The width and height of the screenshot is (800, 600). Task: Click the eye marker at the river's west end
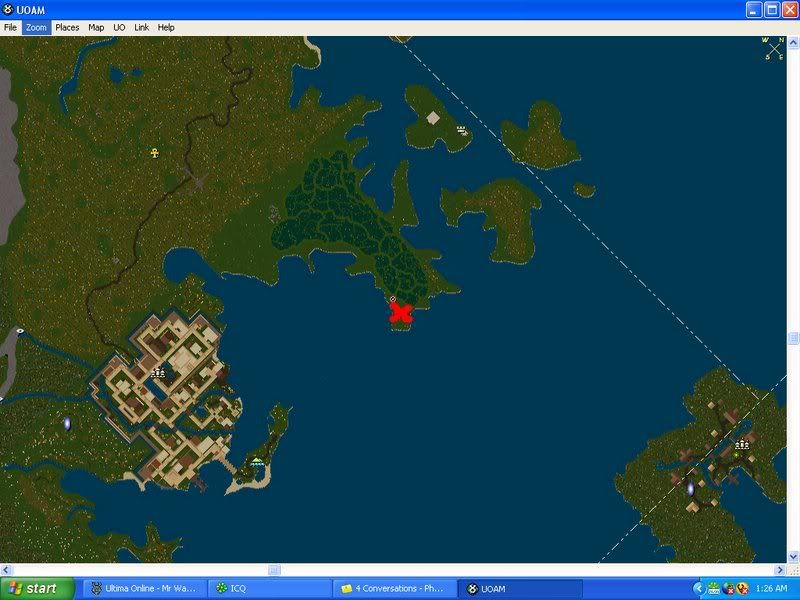(20, 331)
